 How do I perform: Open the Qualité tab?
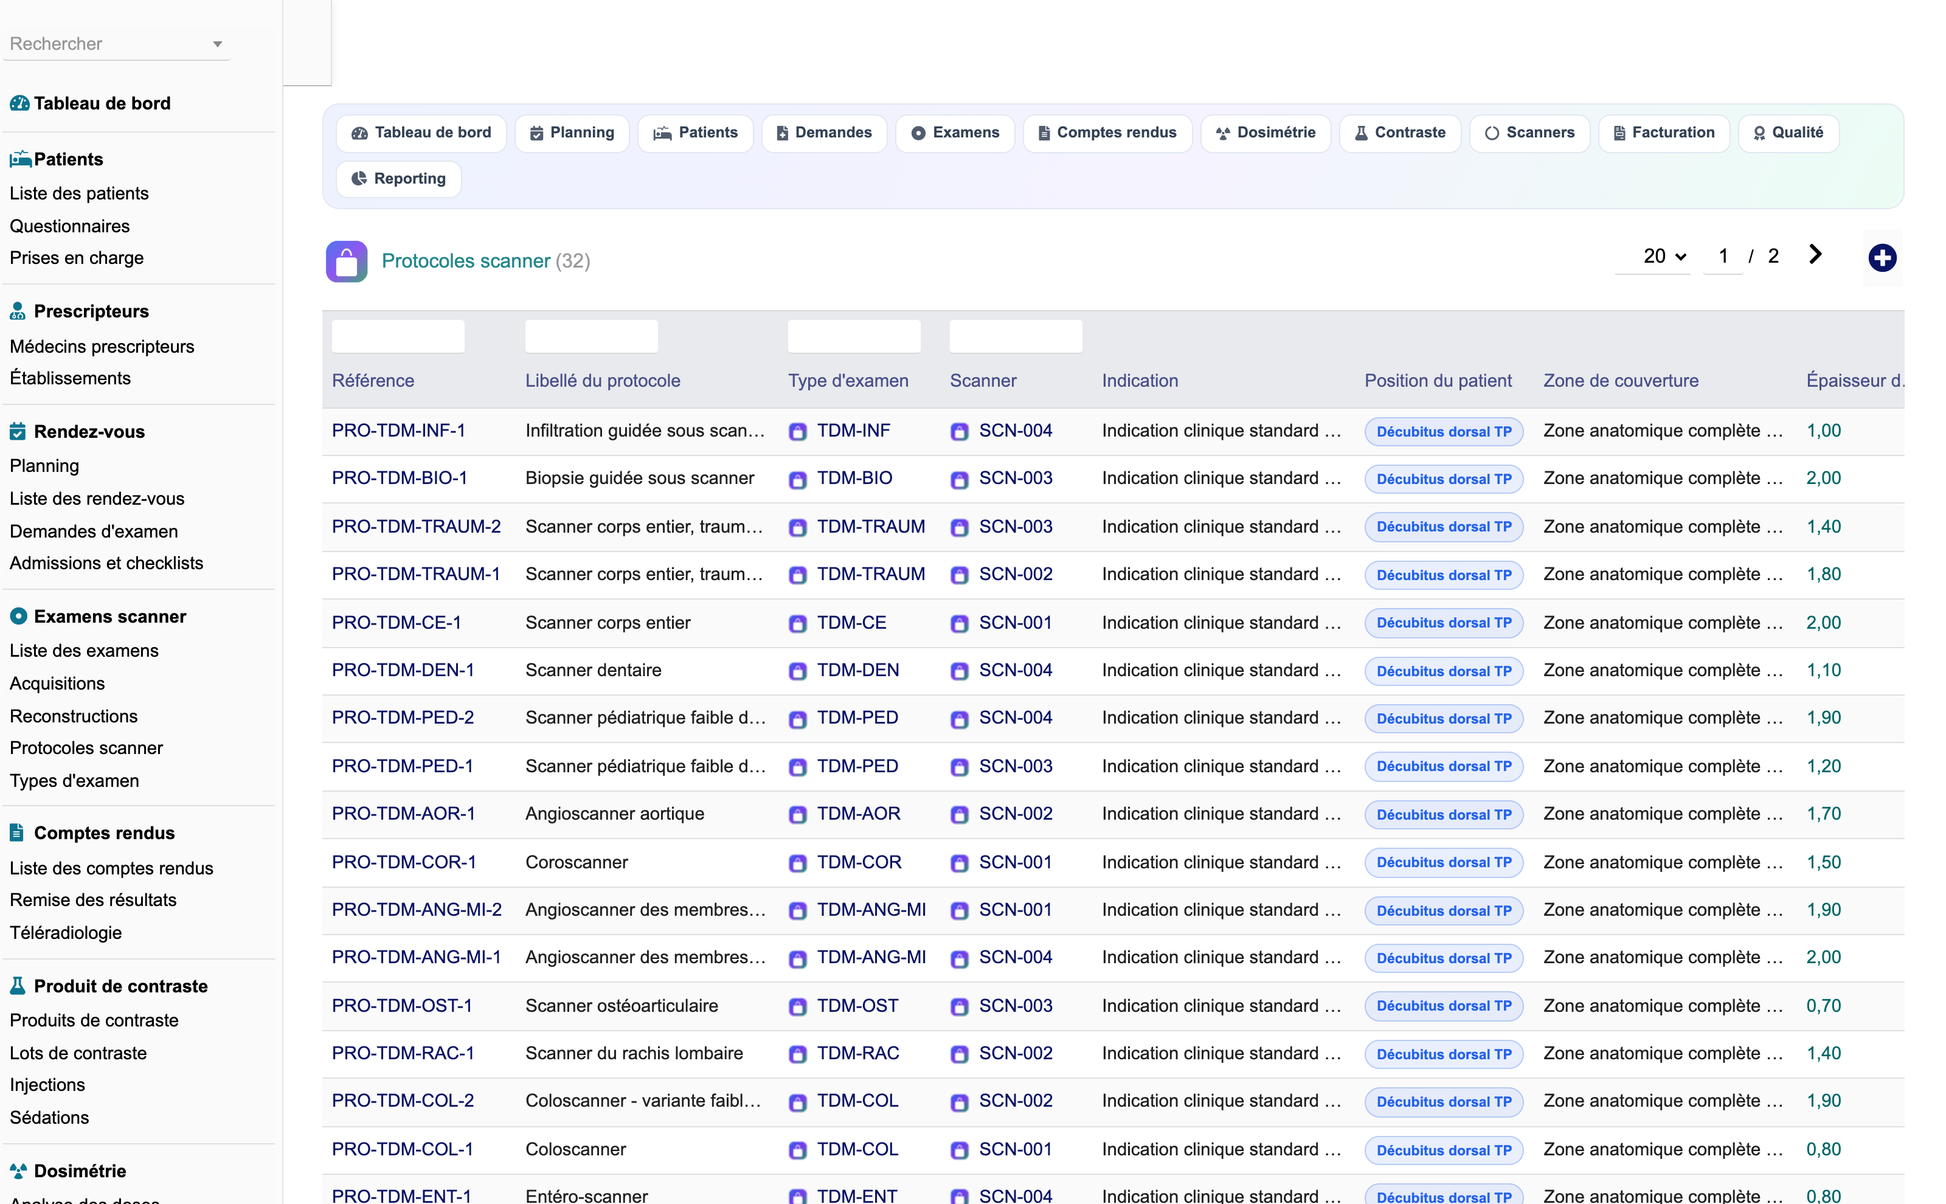(1788, 133)
